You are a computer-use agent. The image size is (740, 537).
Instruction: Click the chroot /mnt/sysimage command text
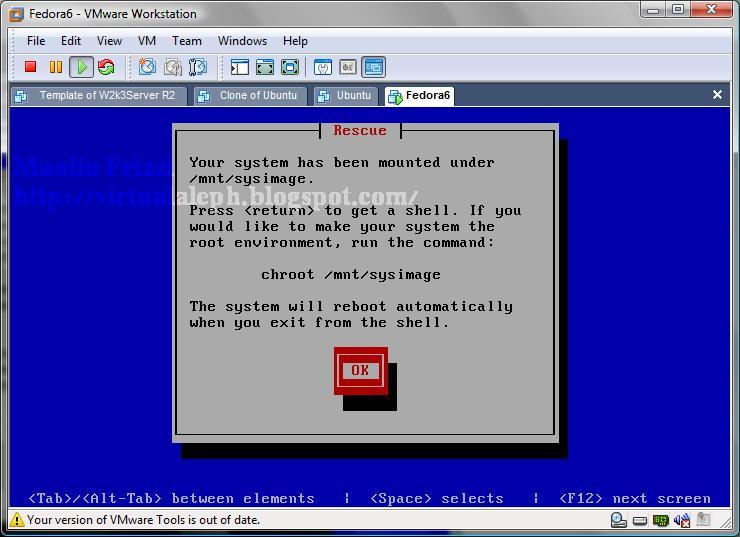(351, 275)
